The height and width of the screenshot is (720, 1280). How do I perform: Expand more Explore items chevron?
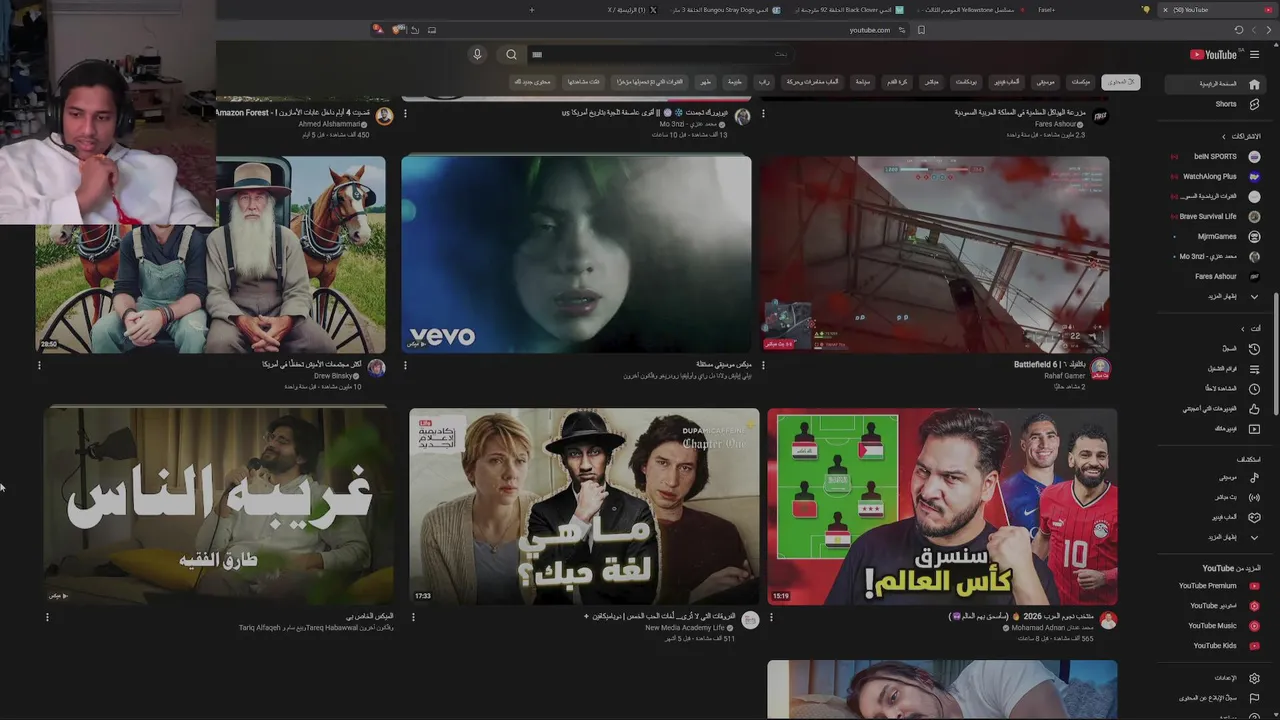click(x=1254, y=537)
